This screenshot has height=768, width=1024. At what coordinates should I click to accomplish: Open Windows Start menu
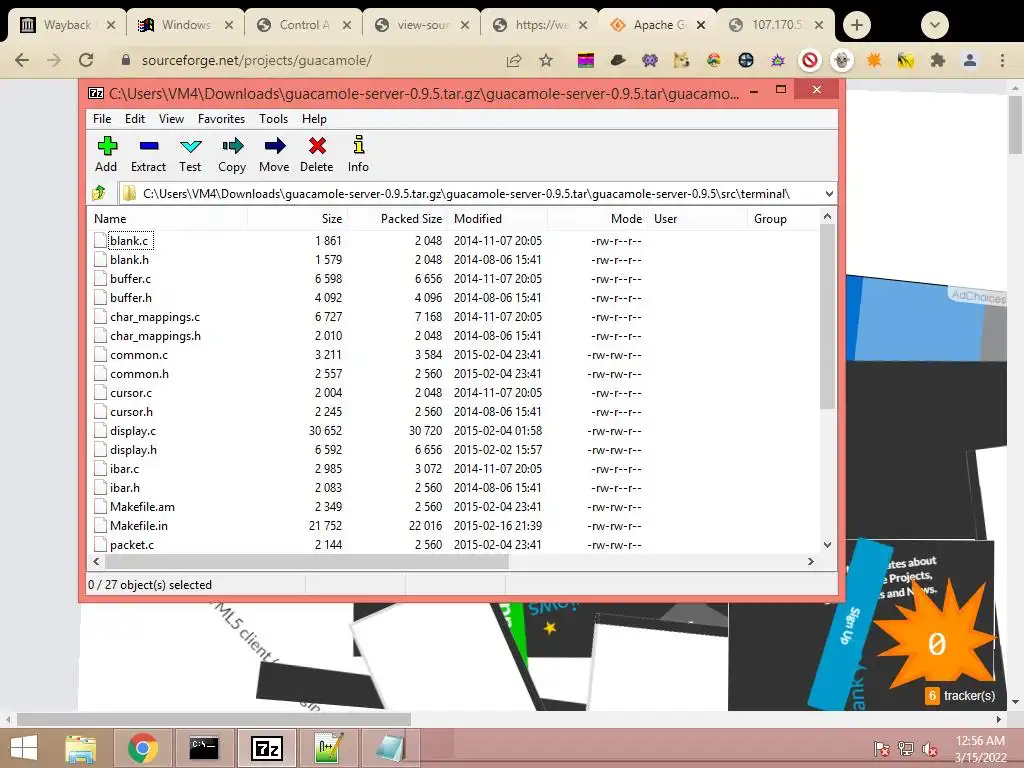[24, 748]
